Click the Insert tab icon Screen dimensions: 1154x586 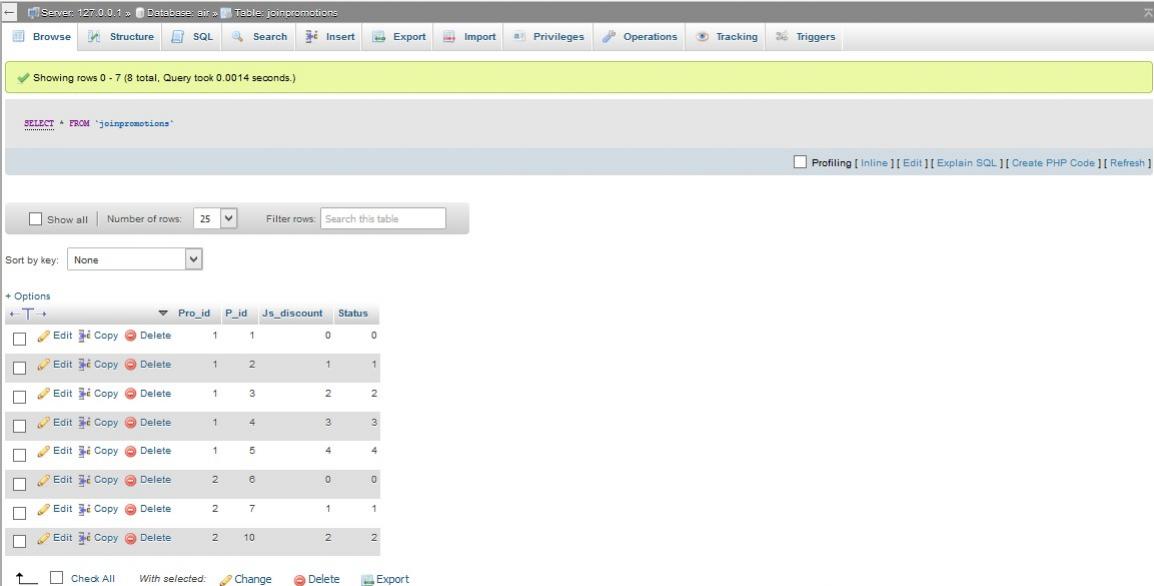[x=311, y=36]
